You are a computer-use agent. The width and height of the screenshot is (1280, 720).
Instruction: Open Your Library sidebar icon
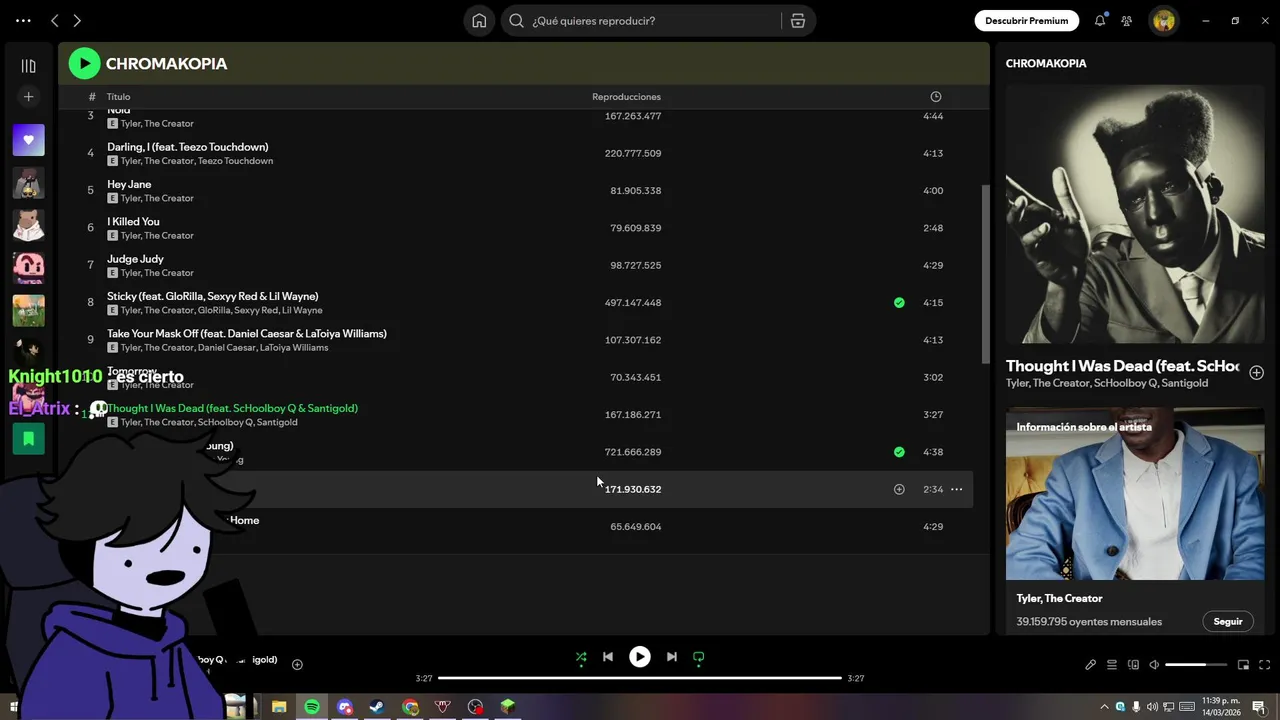tap(28, 66)
